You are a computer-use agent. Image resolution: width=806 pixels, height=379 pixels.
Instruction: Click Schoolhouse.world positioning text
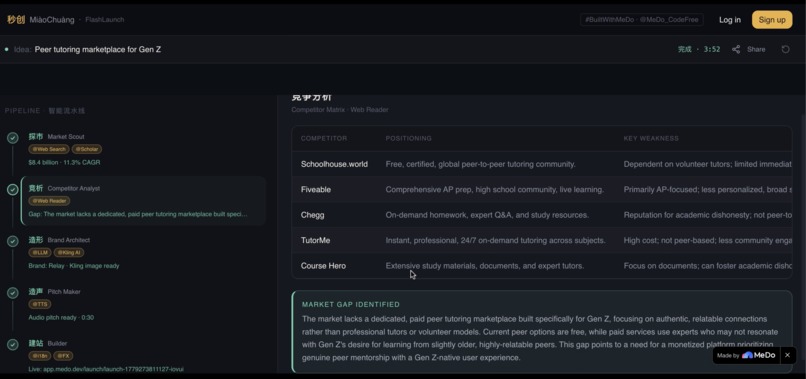(x=481, y=164)
